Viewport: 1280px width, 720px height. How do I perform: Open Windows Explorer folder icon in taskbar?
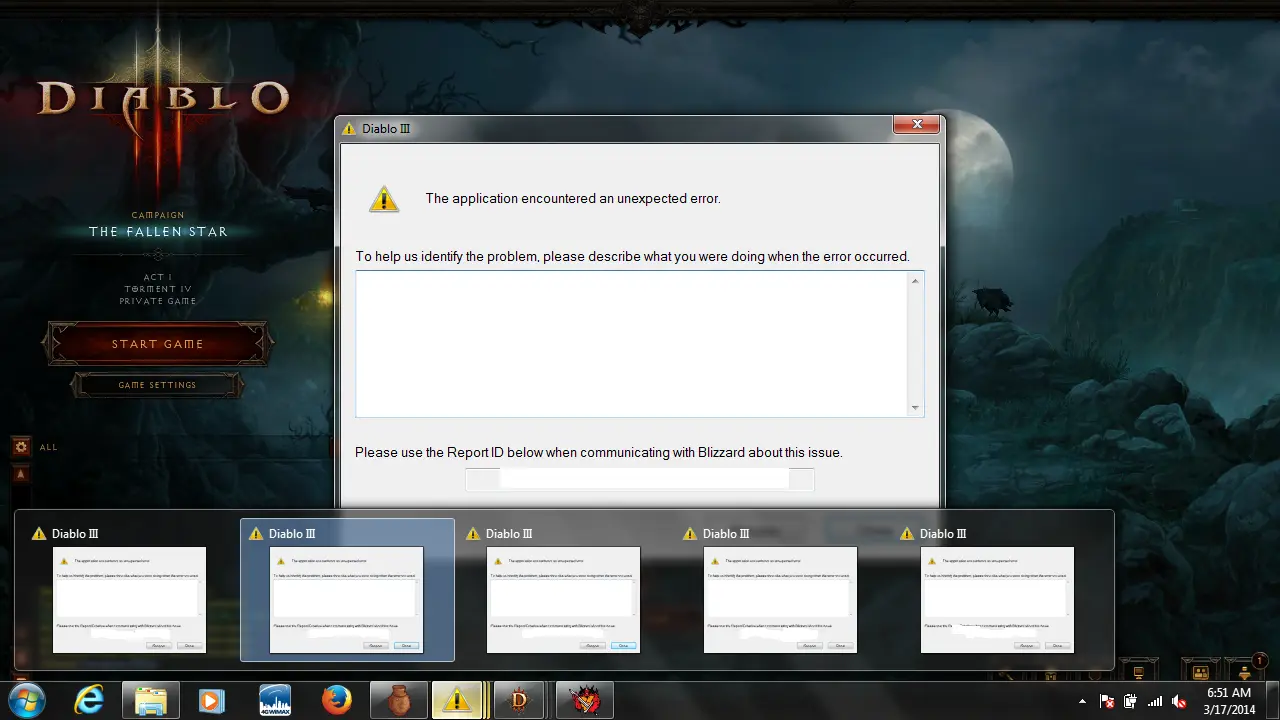pos(151,700)
